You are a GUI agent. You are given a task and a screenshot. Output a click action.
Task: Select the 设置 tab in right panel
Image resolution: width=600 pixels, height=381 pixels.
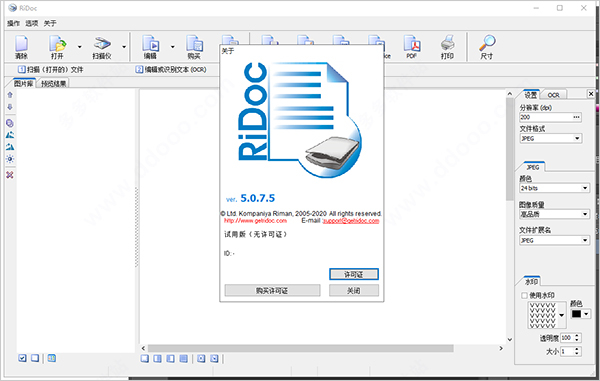coord(530,95)
